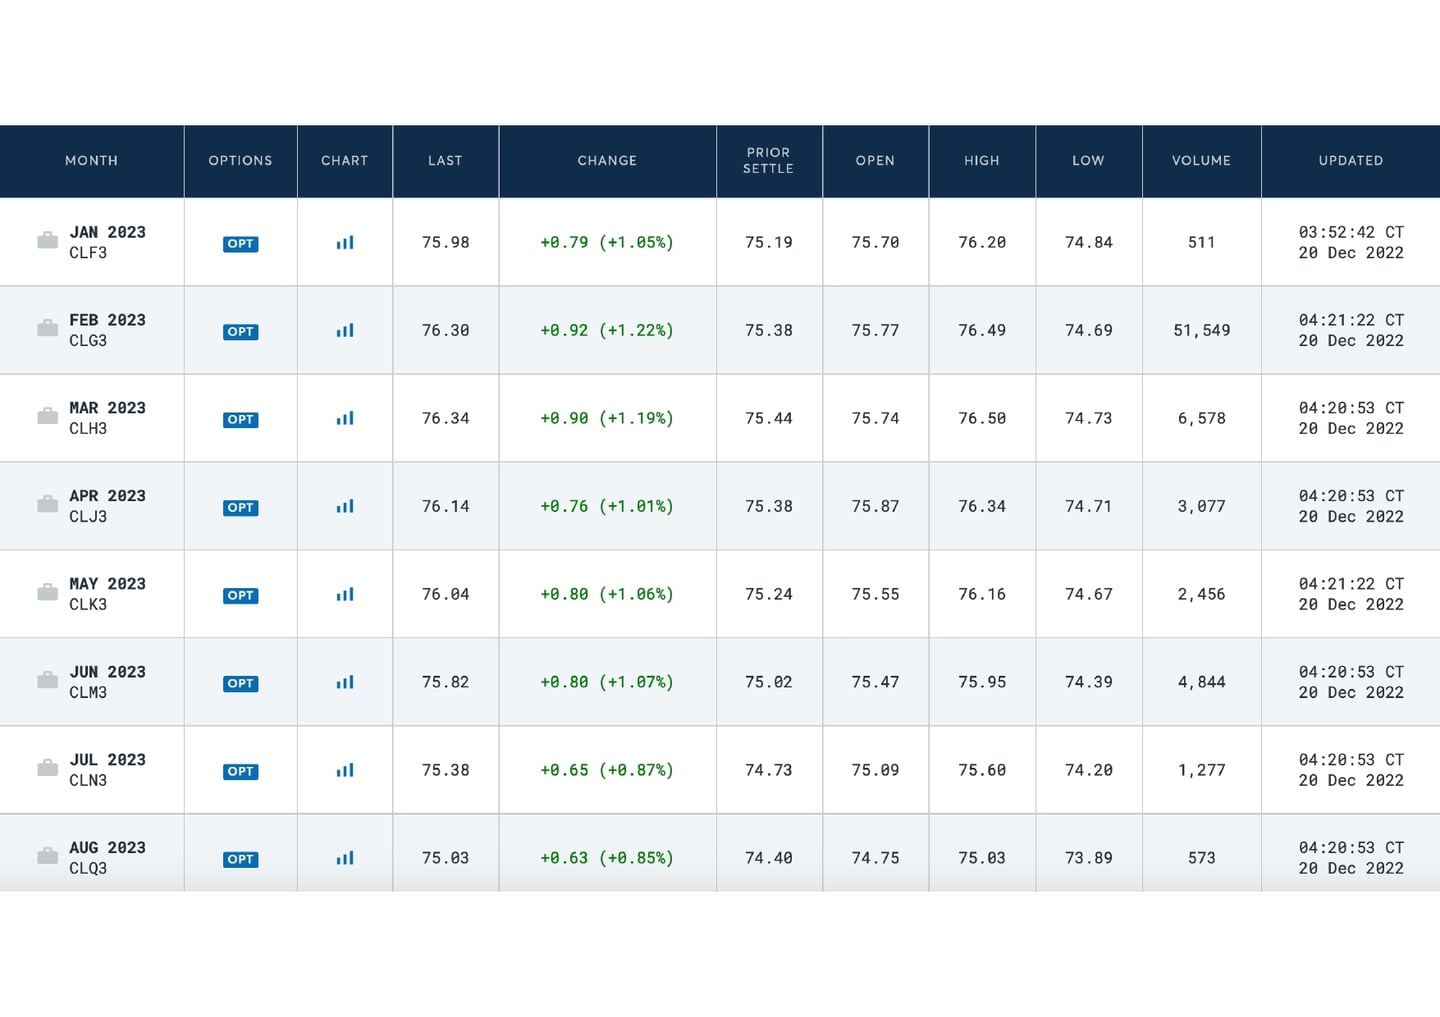
Task: Click briefcase icon beside JAN 2023
Action: (47, 241)
